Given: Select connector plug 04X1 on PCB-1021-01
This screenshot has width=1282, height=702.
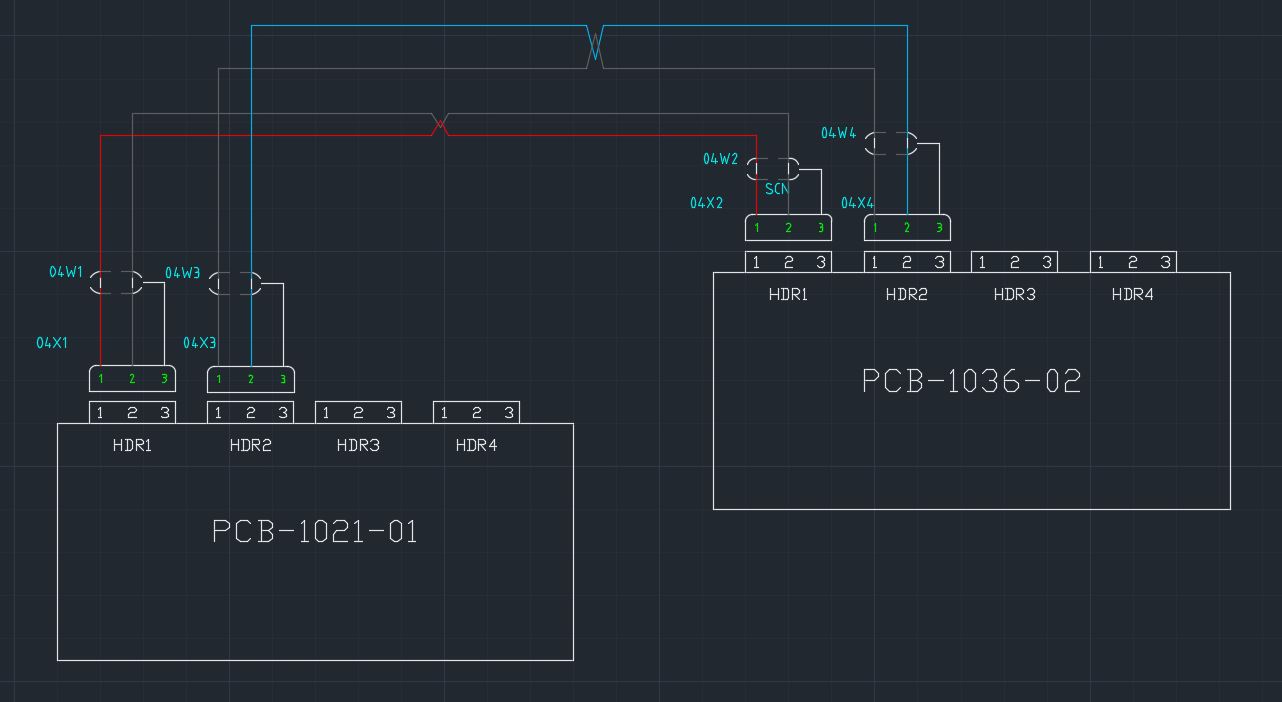Looking at the screenshot, I should point(130,378).
